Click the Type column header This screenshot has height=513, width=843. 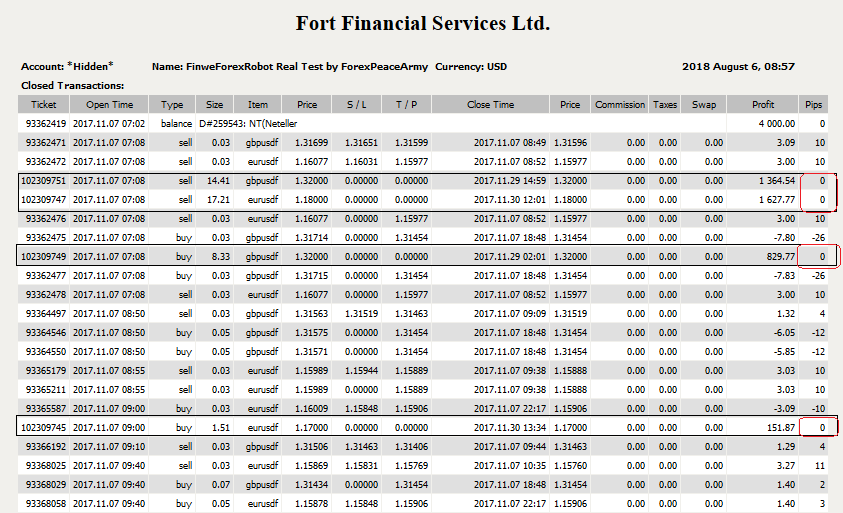[x=172, y=105]
